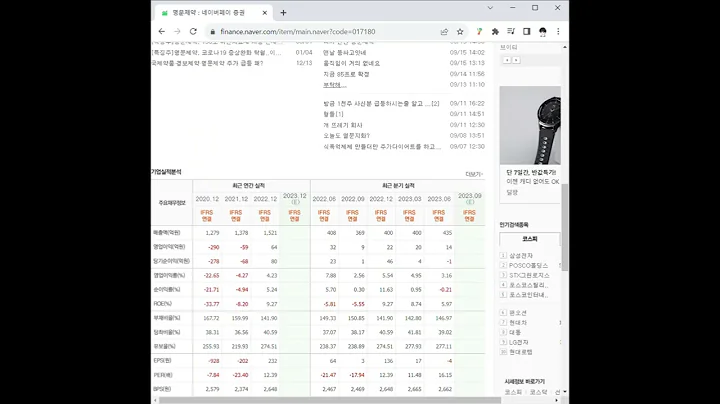The height and width of the screenshot is (404, 720).
Task: Click the -290 operating profit cell
Action: pyautogui.click(x=214, y=247)
